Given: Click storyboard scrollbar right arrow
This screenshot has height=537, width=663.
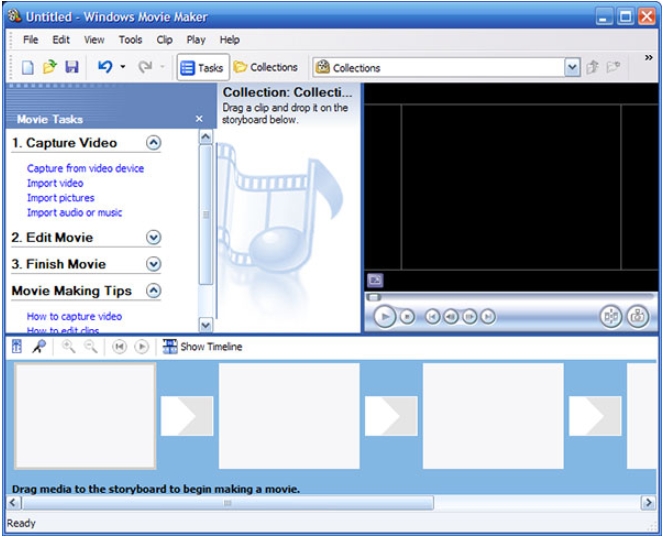Looking at the screenshot, I should point(648,503).
